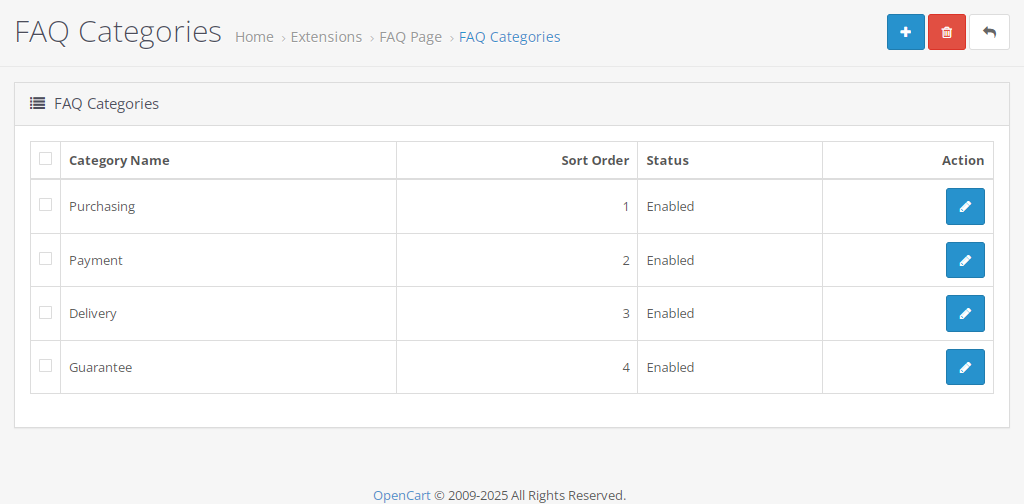
Task: Click the Category Name column header
Action: coord(119,161)
